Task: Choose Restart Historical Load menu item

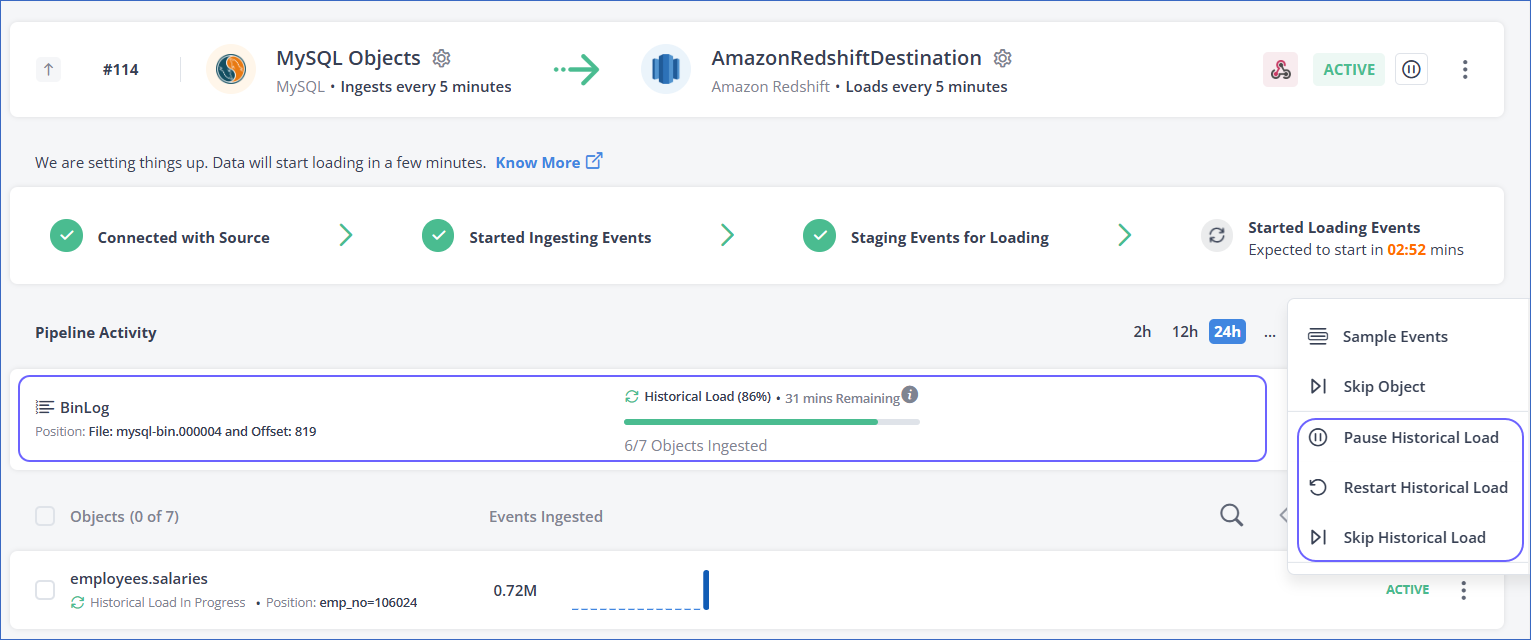Action: click(x=1410, y=487)
